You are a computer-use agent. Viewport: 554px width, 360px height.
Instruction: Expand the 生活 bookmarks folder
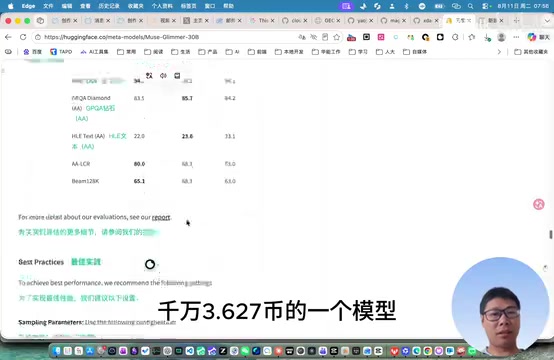pyautogui.click(x=181, y=52)
